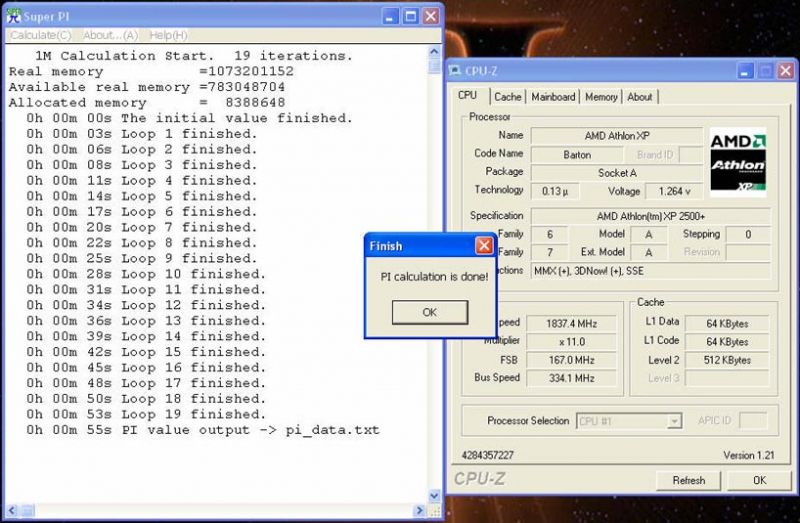Open the Help(H) menu in Super PI

click(168, 35)
